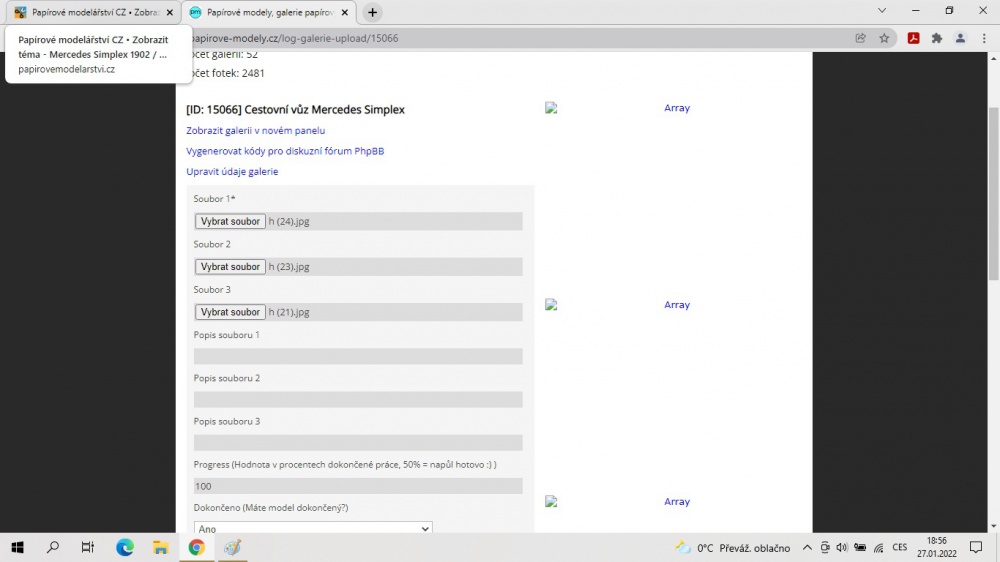This screenshot has width=1000, height=562.
Task: Switch to Papírové modelářství CZ tab
Action: pyautogui.click(x=94, y=12)
